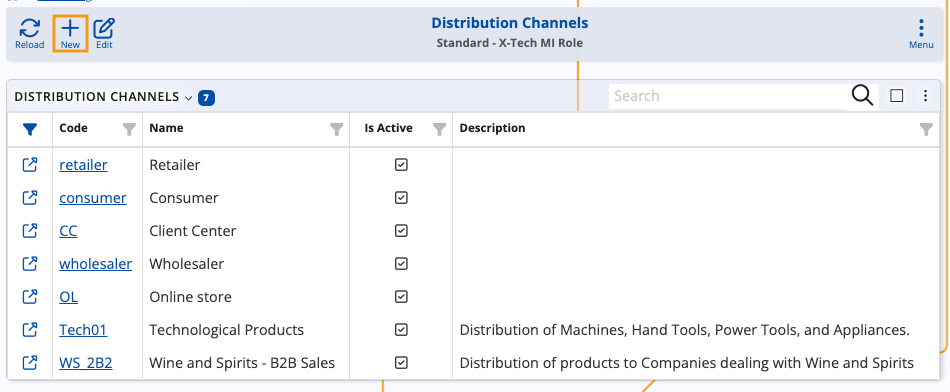
Task: Open the Name column filter funnel
Action: point(337,128)
